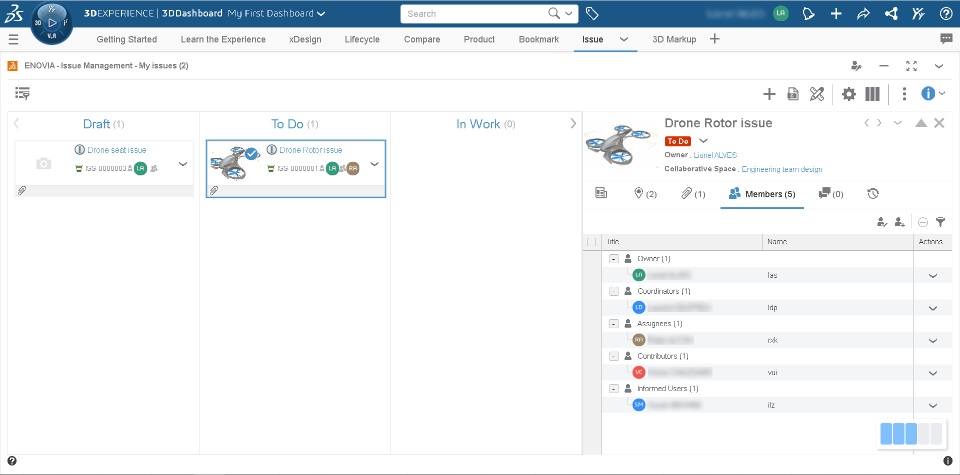Collapse the Assignees group
This screenshot has width=960, height=475.
point(614,324)
